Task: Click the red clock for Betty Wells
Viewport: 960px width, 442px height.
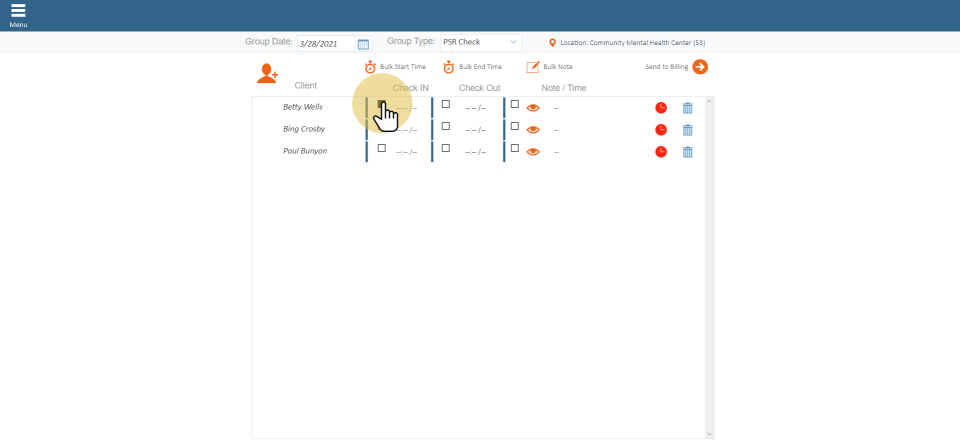Action: click(661, 107)
